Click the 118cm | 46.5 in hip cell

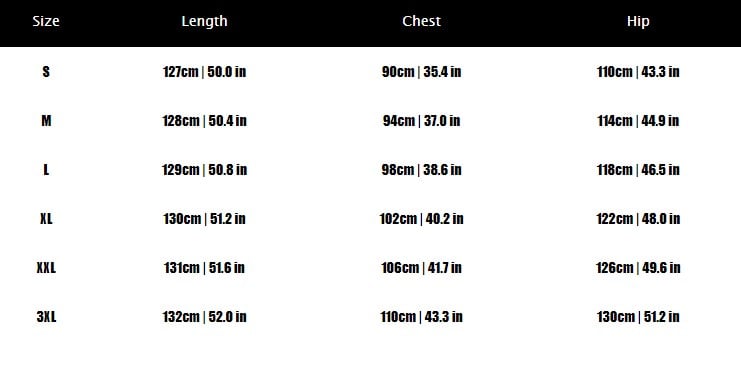[638, 170]
